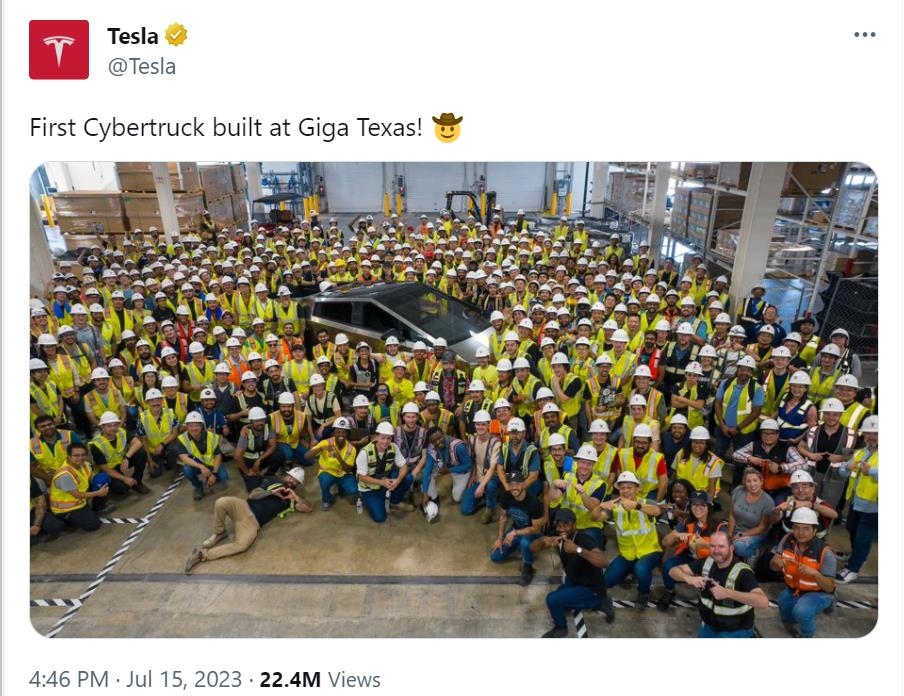Open the red Tesla logo avatar
904x696 pixels.
[x=59, y=50]
